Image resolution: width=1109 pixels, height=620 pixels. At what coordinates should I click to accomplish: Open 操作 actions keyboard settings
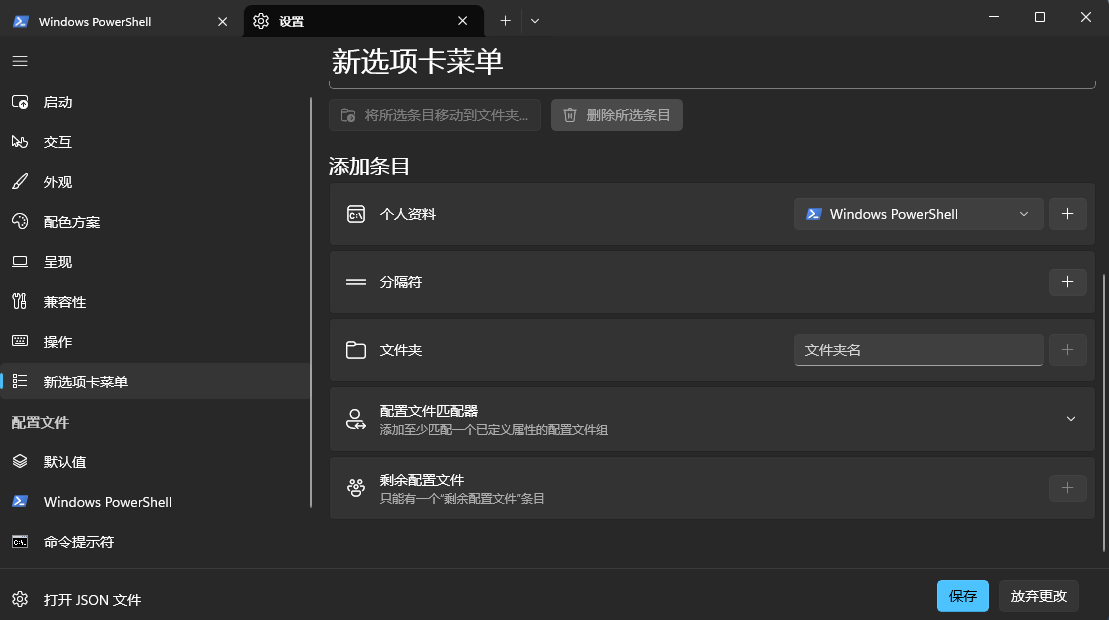coord(58,342)
